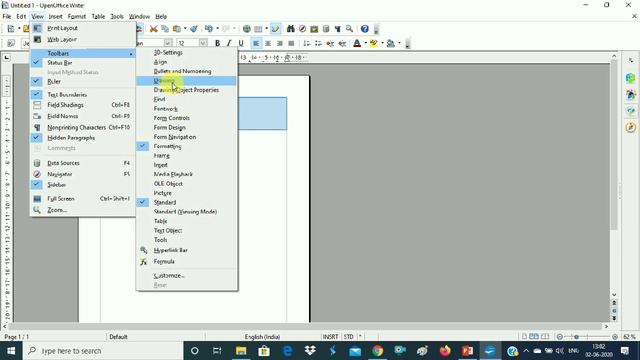The width and height of the screenshot is (640, 360).
Task: Toggle bulleted list icon
Action: (318, 43)
